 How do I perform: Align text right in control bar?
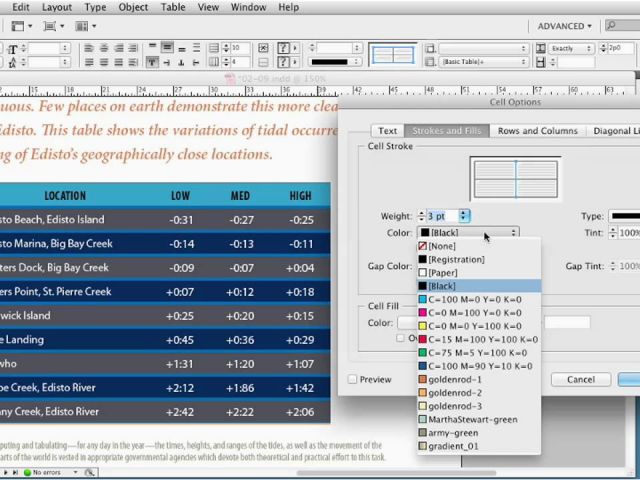coord(118,49)
